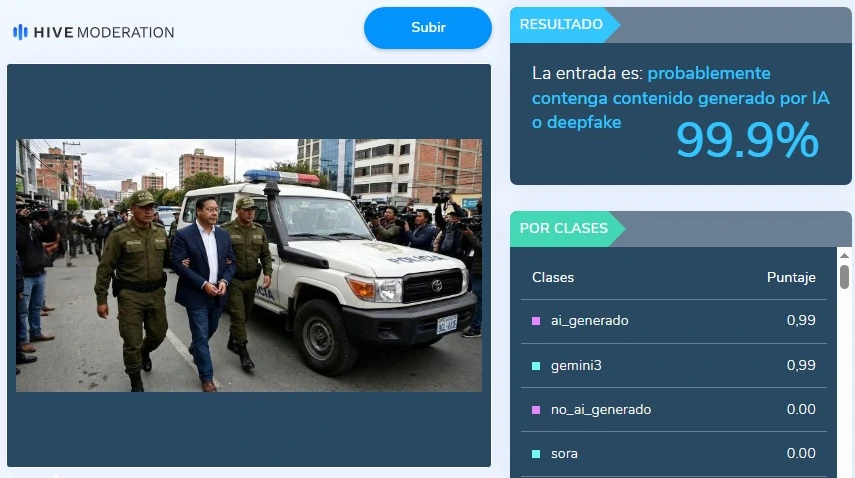Click the no_ai_generado purple swatch
This screenshot has height=478, width=855.
pyautogui.click(x=536, y=410)
